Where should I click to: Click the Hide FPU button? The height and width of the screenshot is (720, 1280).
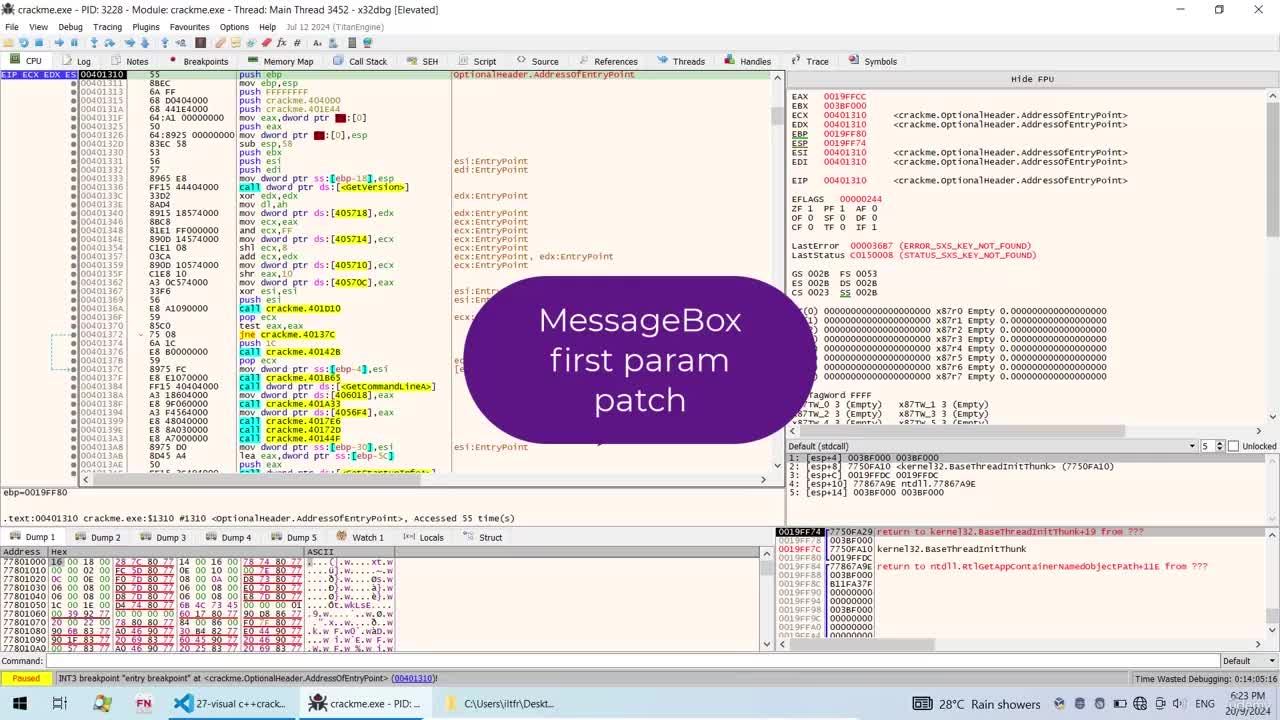coord(1031,79)
